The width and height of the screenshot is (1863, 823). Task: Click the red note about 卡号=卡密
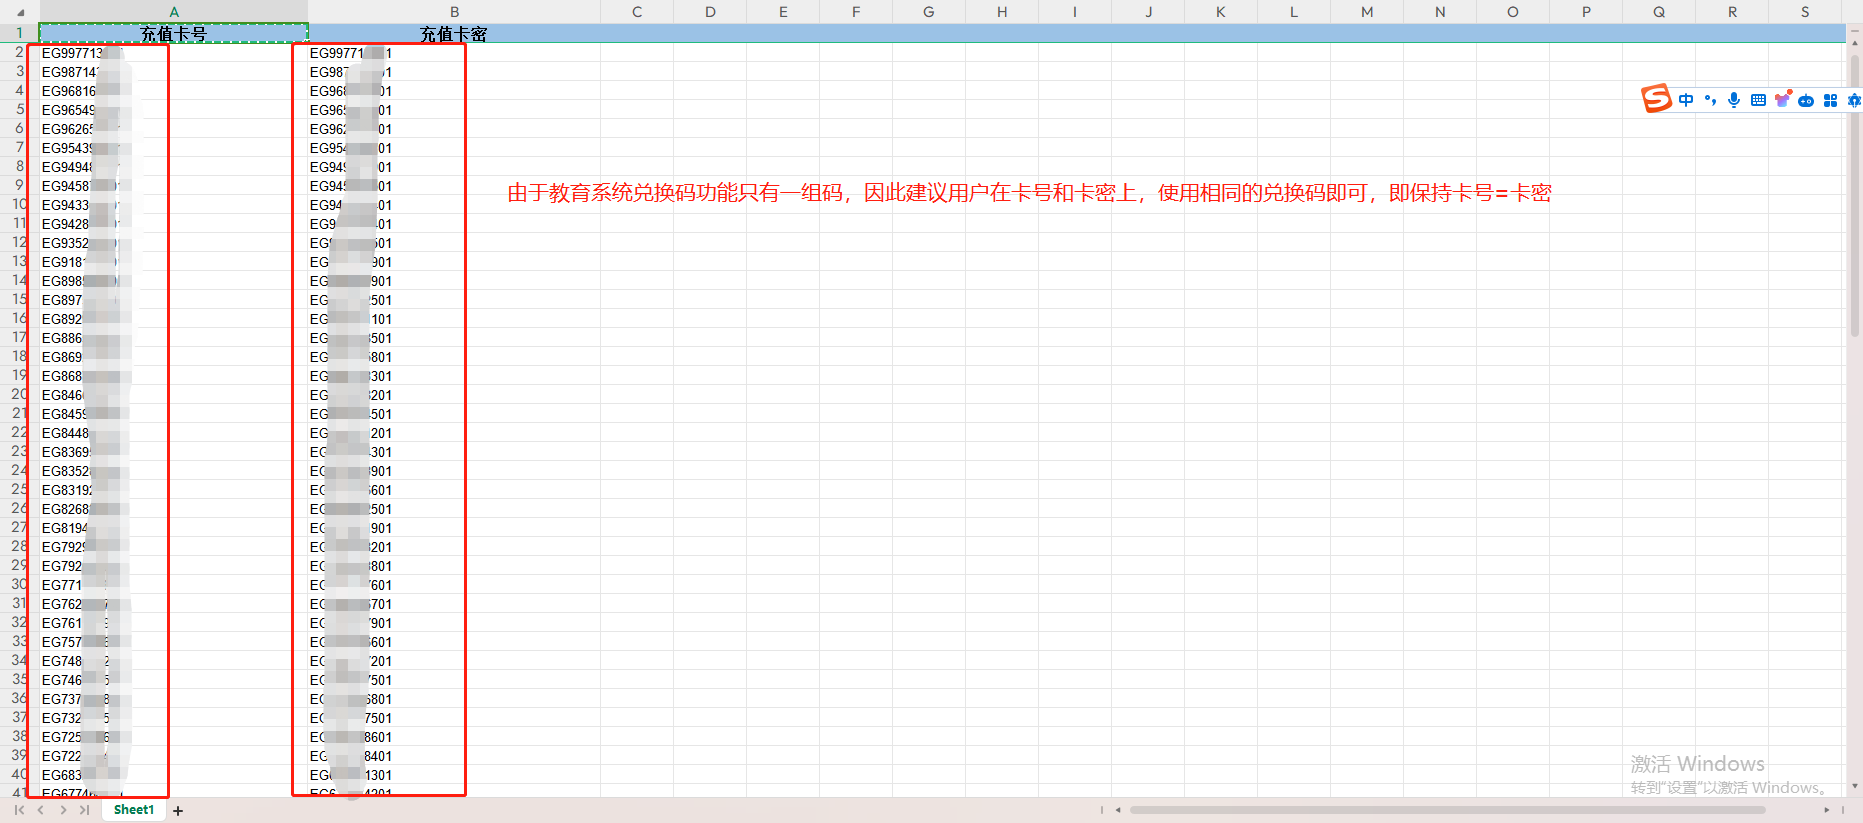(x=1029, y=193)
